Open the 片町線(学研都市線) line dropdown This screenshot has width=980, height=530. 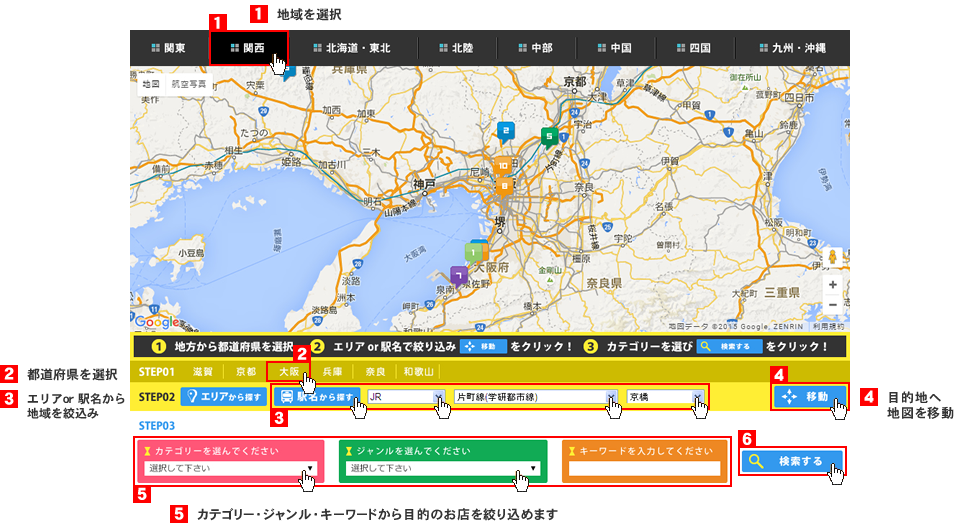click(535, 397)
